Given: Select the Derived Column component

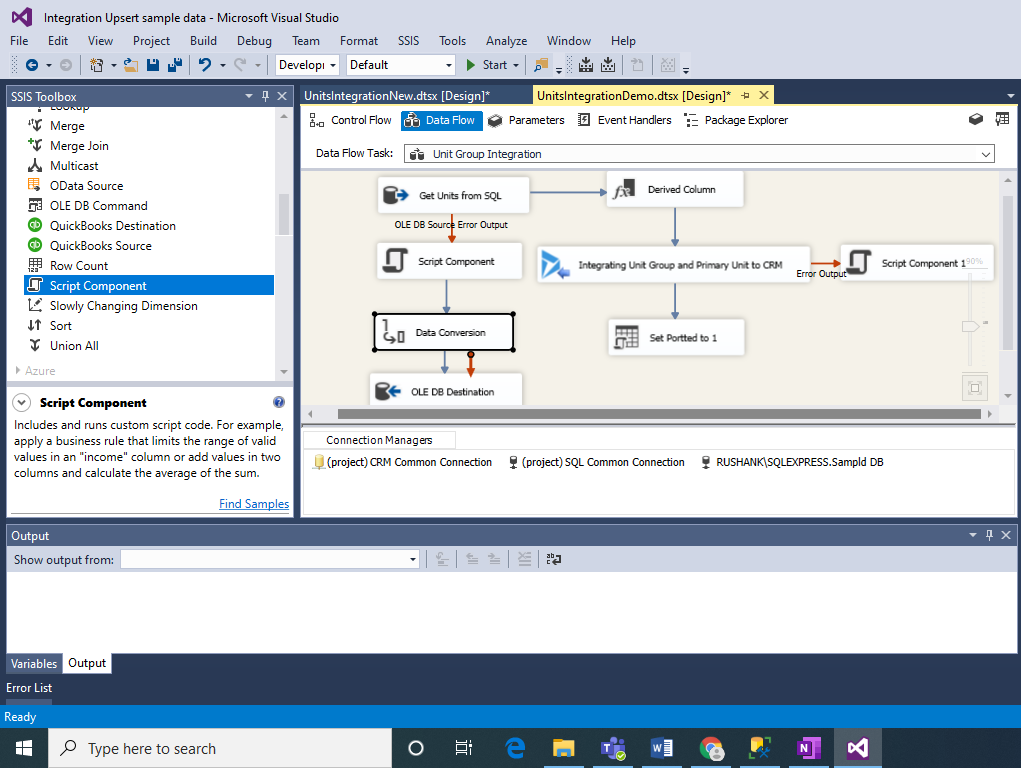Looking at the screenshot, I should tap(675, 190).
